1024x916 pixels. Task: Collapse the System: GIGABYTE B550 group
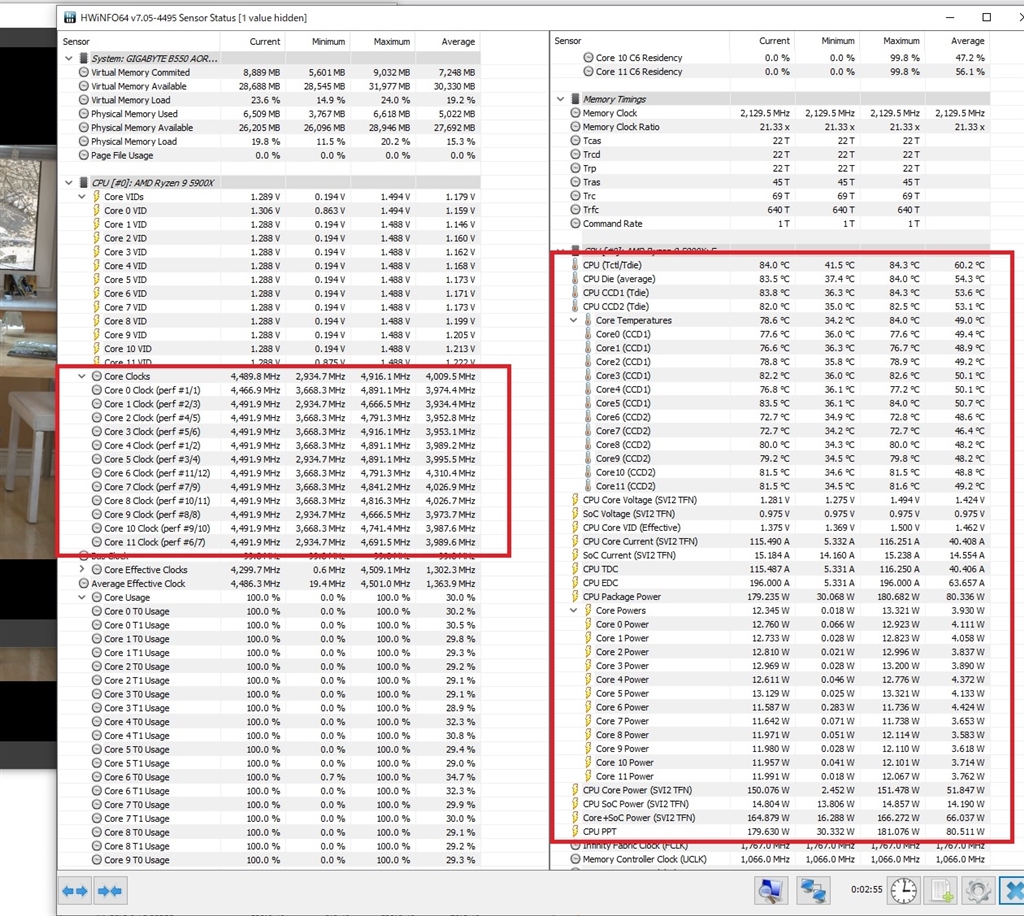tap(69, 58)
